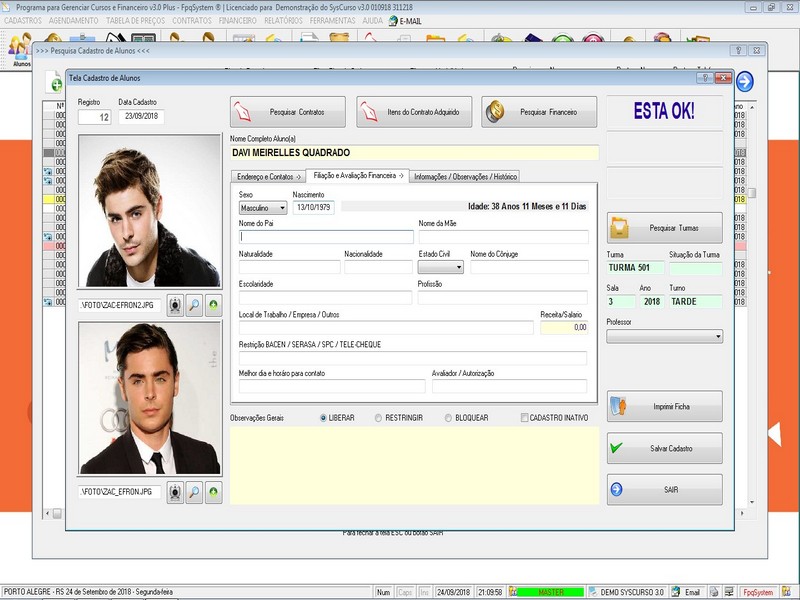Capture webcam photo for ZAC_EFRON.JPG
800x600 pixels.
point(175,492)
